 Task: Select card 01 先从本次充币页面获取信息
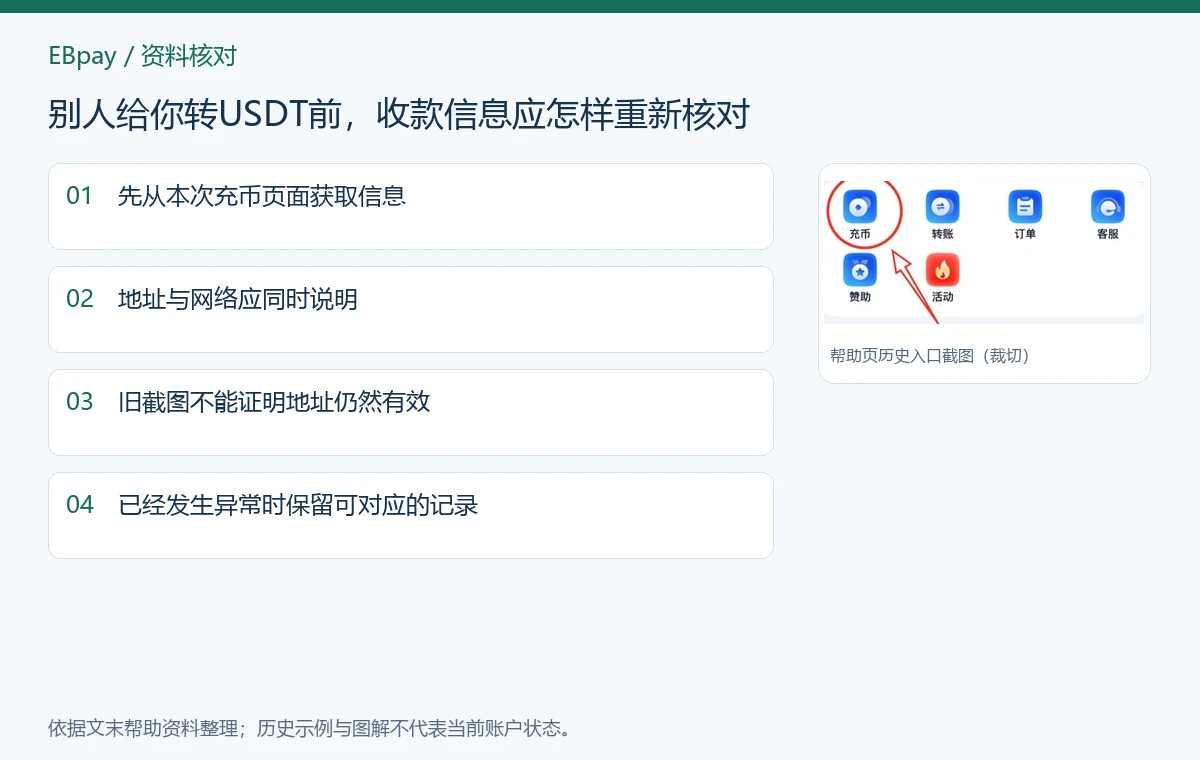tap(411, 207)
